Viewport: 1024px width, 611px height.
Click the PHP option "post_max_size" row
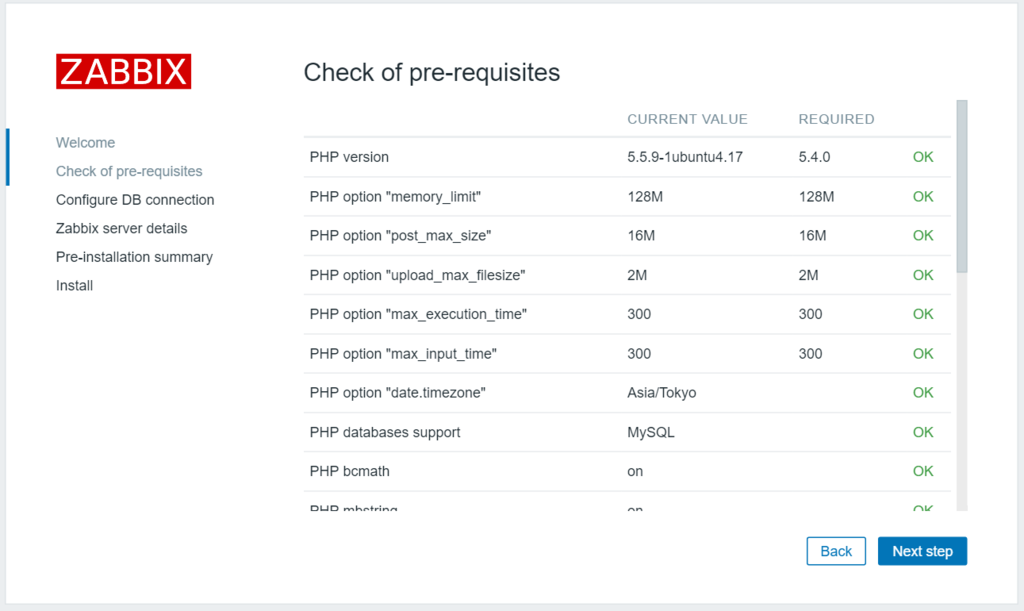(400, 236)
